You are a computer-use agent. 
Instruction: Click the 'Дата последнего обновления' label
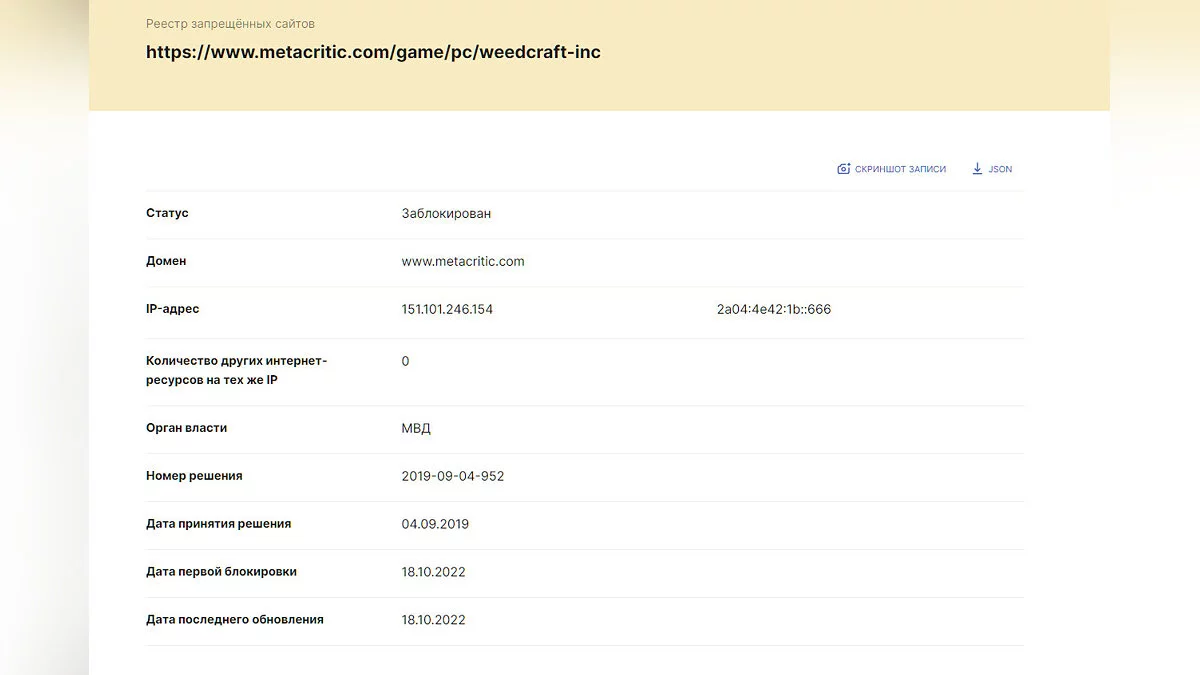coord(235,620)
